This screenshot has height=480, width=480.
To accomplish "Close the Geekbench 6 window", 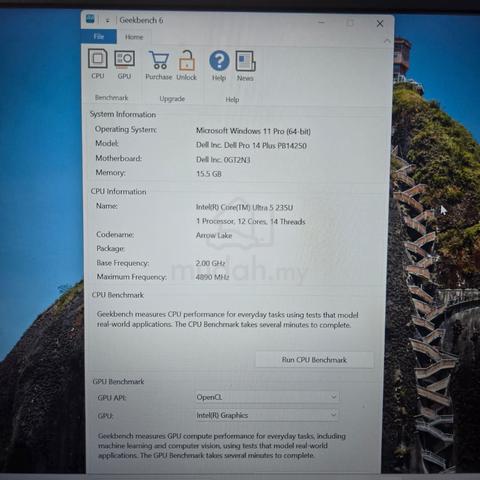I will 380,23.
